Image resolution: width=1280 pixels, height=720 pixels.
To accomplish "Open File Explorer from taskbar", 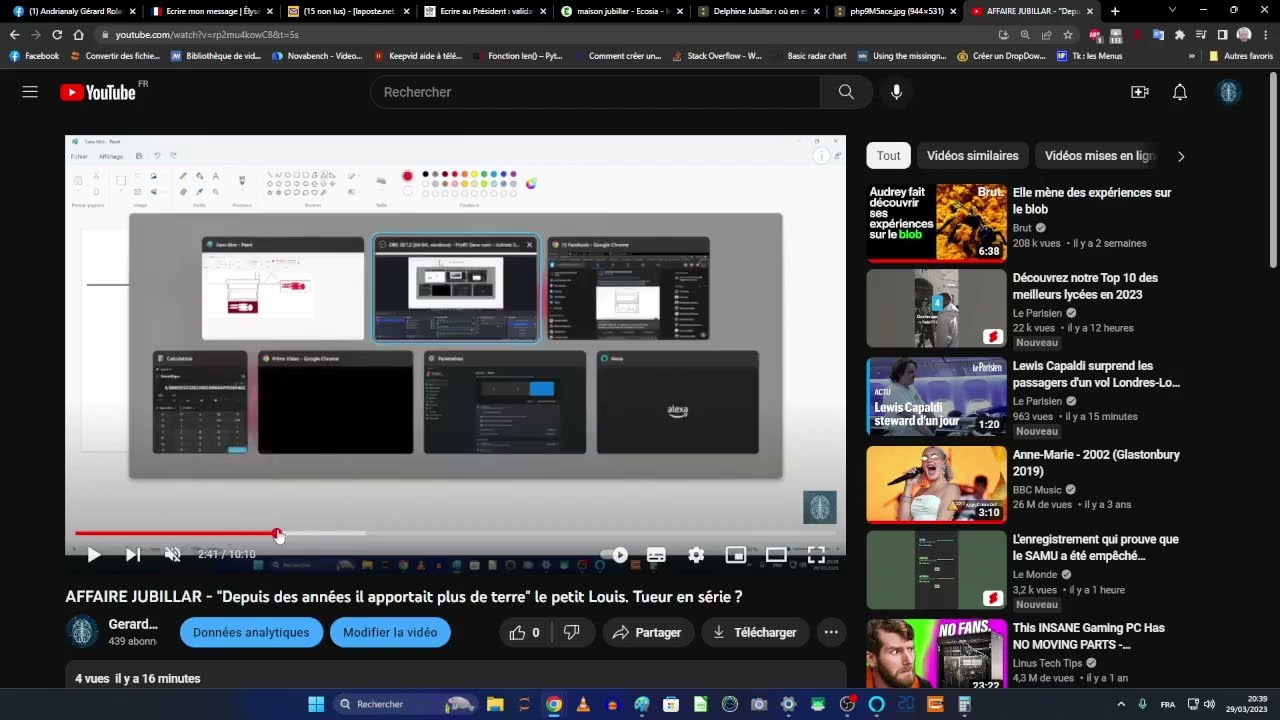I will point(495,704).
